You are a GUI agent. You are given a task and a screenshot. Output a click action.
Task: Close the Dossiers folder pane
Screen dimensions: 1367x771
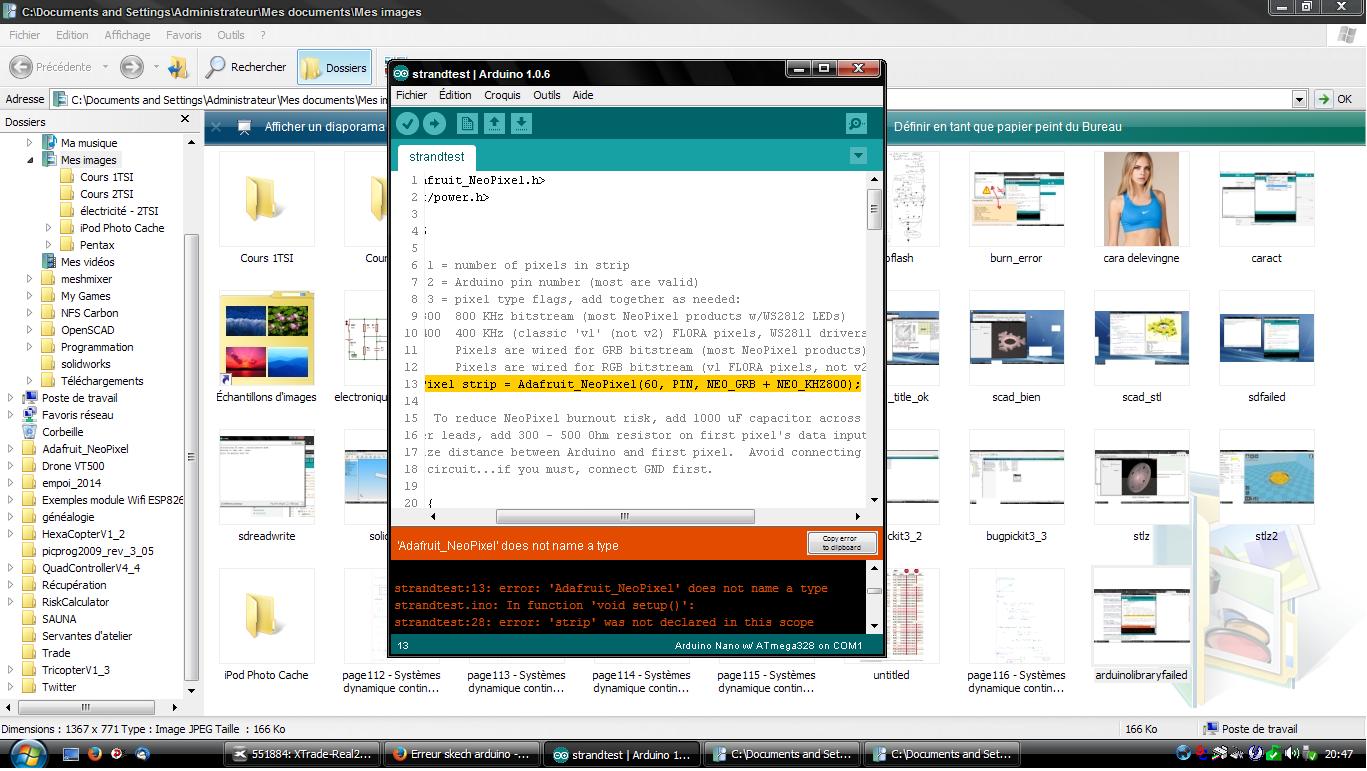[185, 119]
